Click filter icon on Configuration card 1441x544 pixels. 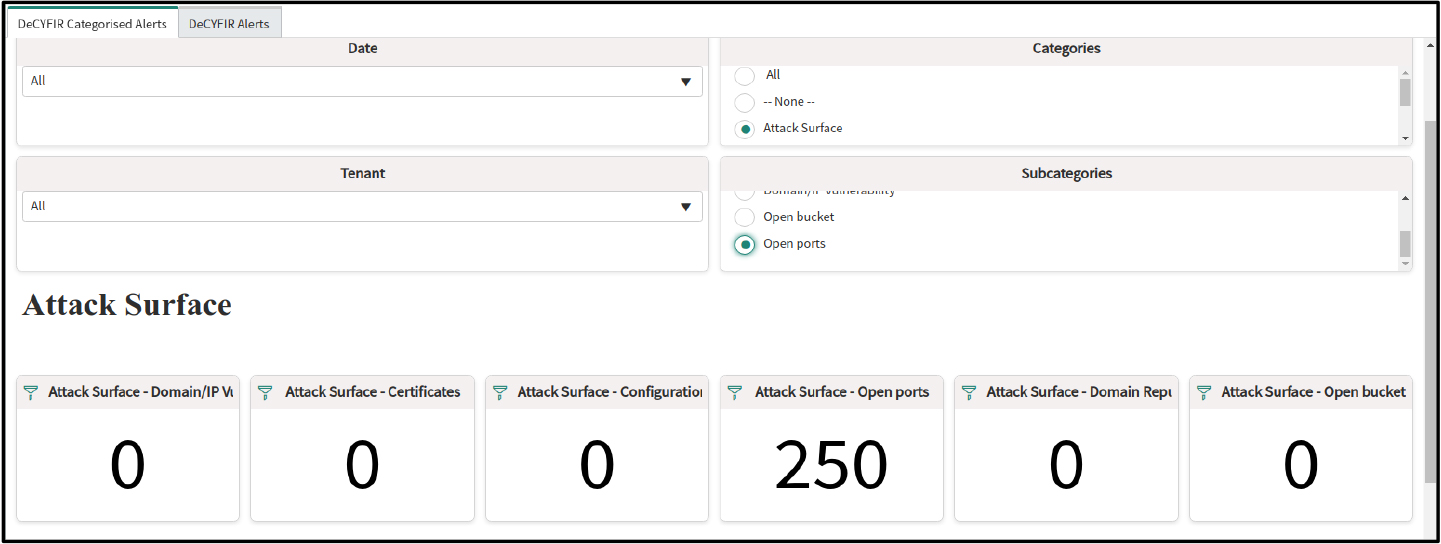[501, 392]
